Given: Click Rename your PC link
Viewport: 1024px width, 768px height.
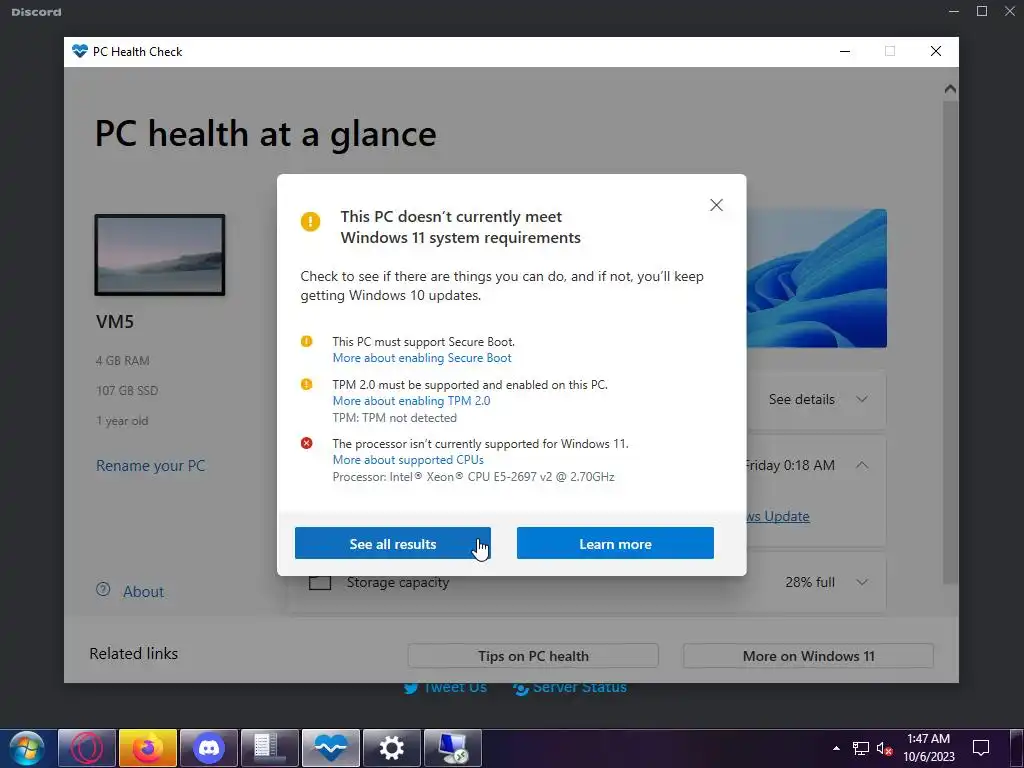Looking at the screenshot, I should 151,466.
